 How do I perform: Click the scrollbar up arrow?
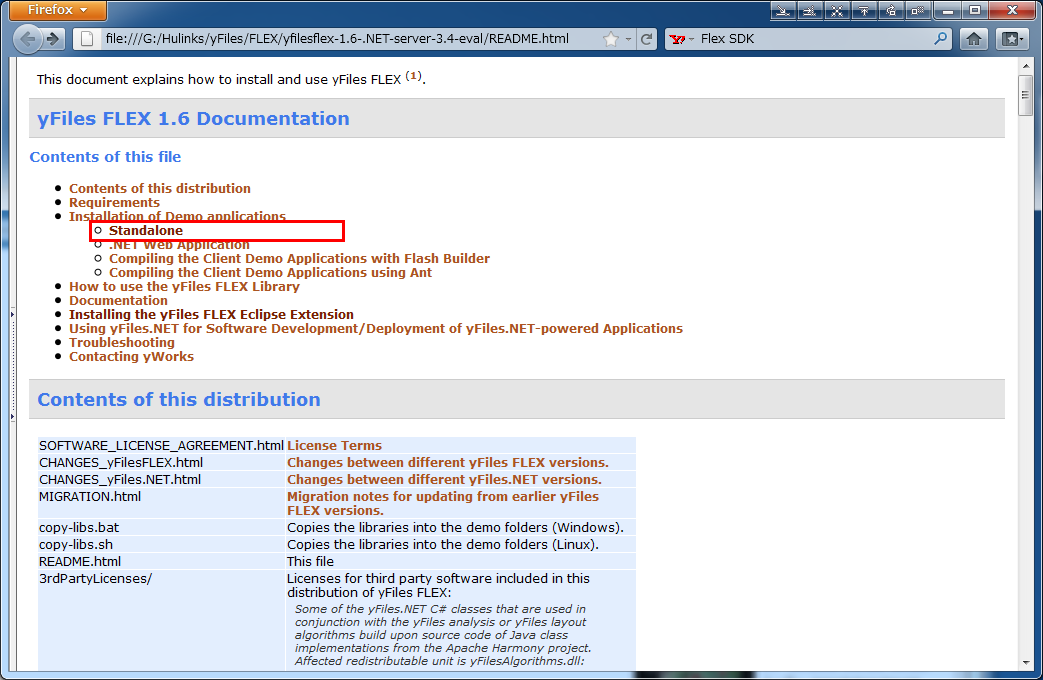1026,66
